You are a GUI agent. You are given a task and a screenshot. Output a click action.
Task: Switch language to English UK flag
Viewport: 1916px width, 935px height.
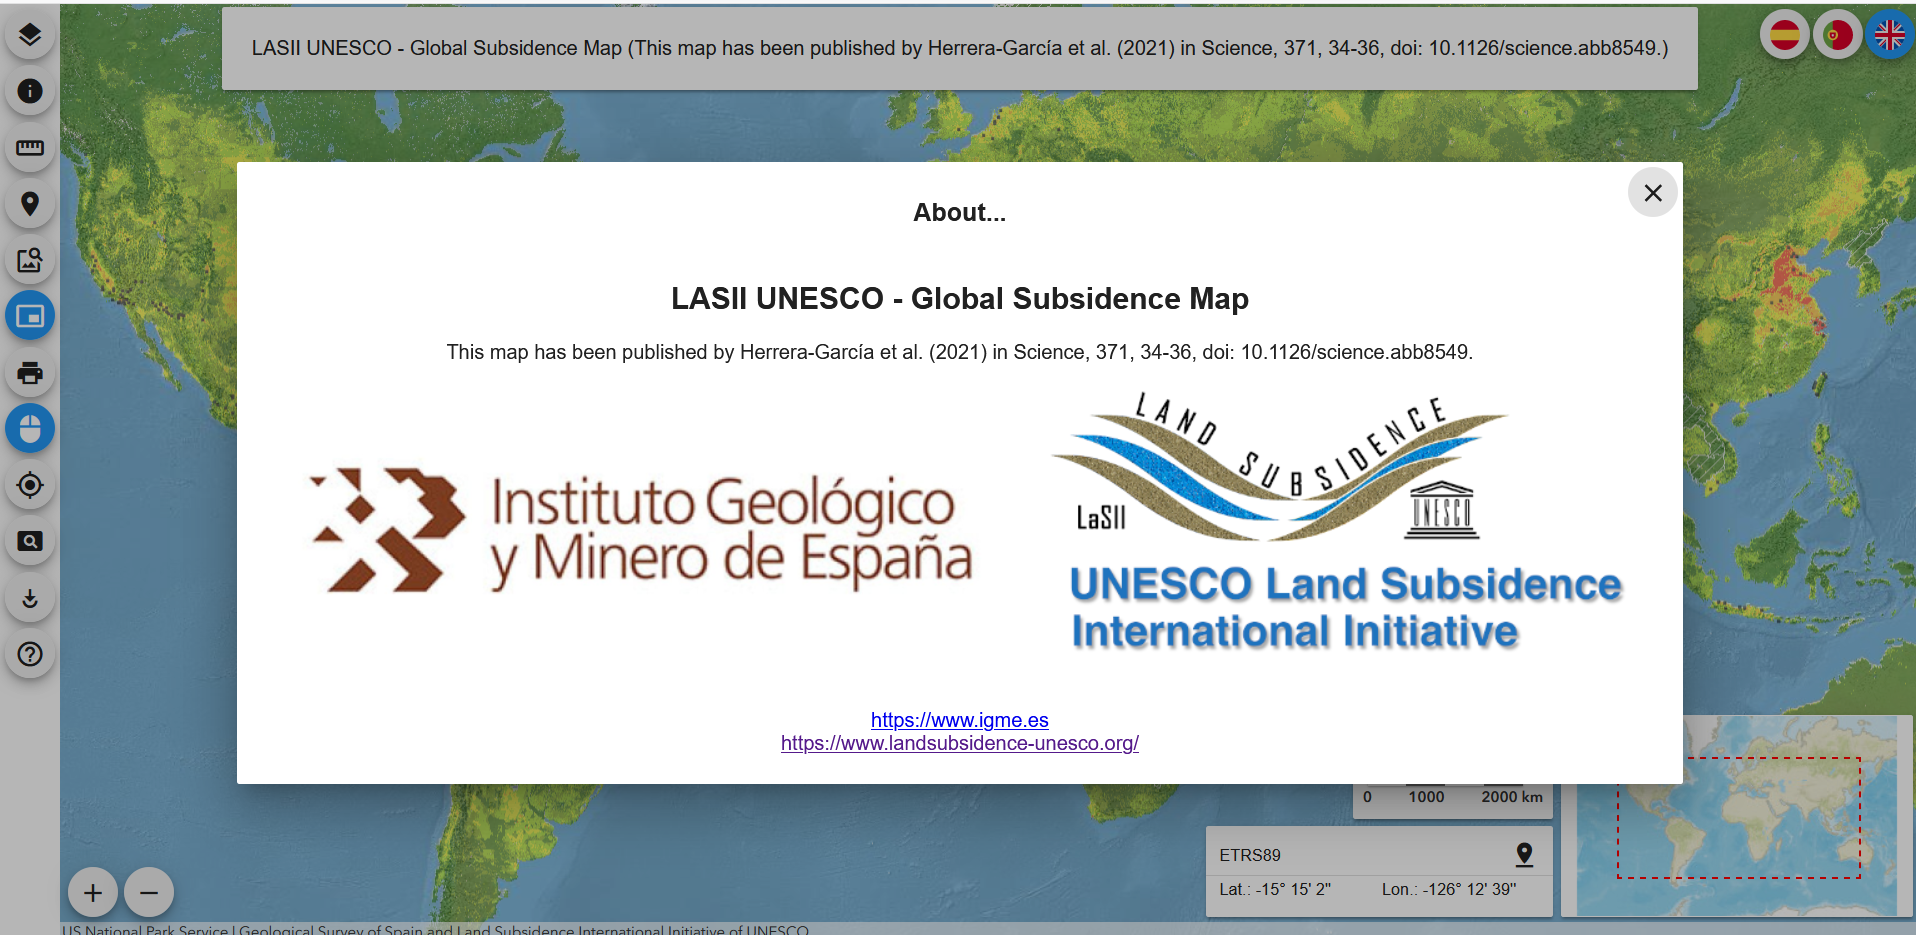pyautogui.click(x=1889, y=35)
